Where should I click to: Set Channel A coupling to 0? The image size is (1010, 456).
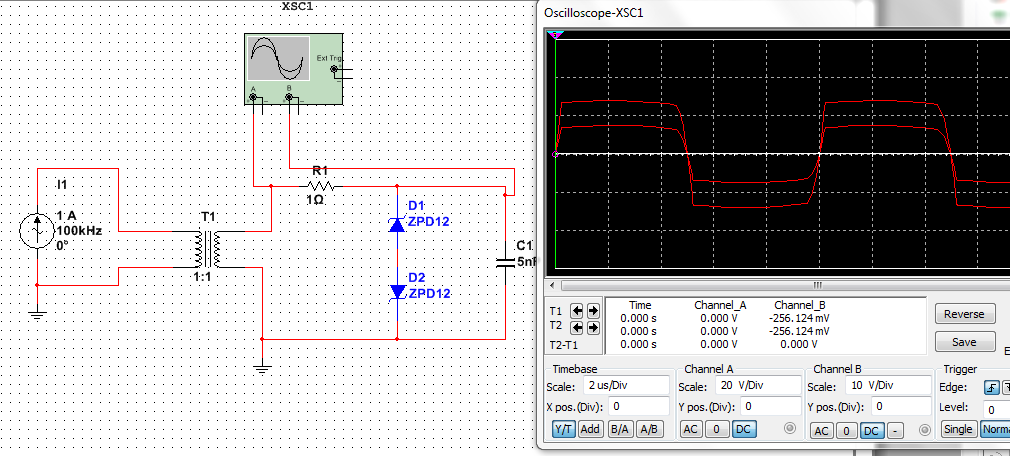point(716,429)
